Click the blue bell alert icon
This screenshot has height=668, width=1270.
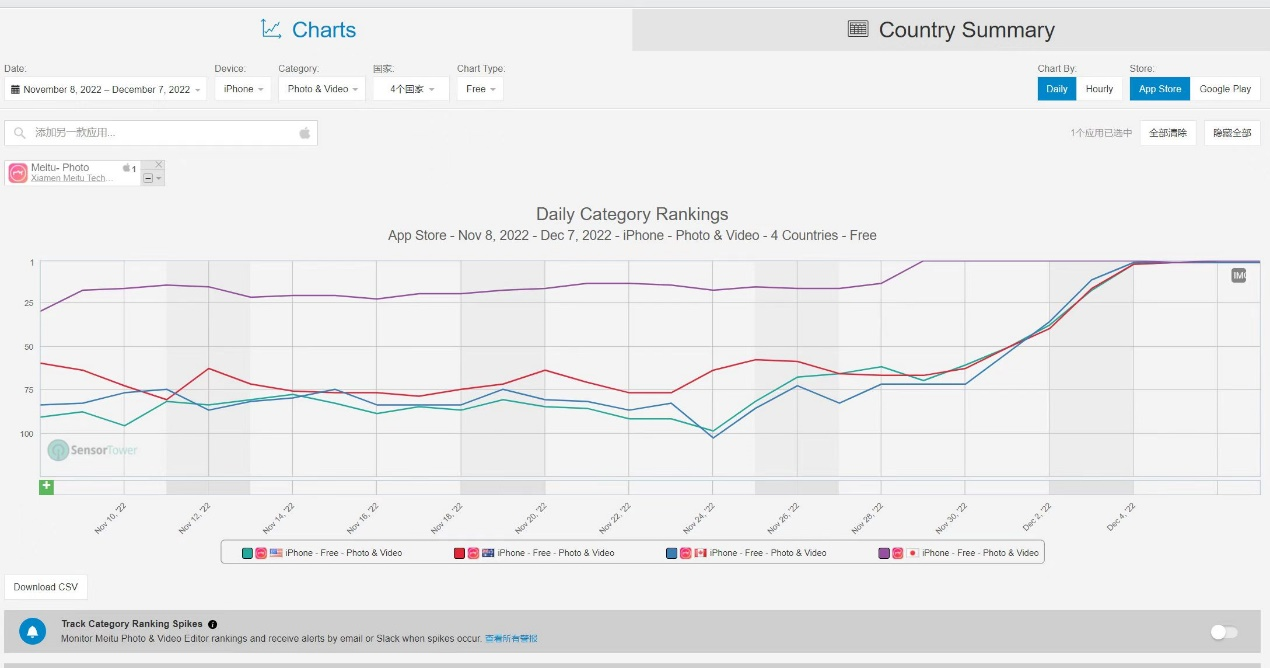(33, 632)
